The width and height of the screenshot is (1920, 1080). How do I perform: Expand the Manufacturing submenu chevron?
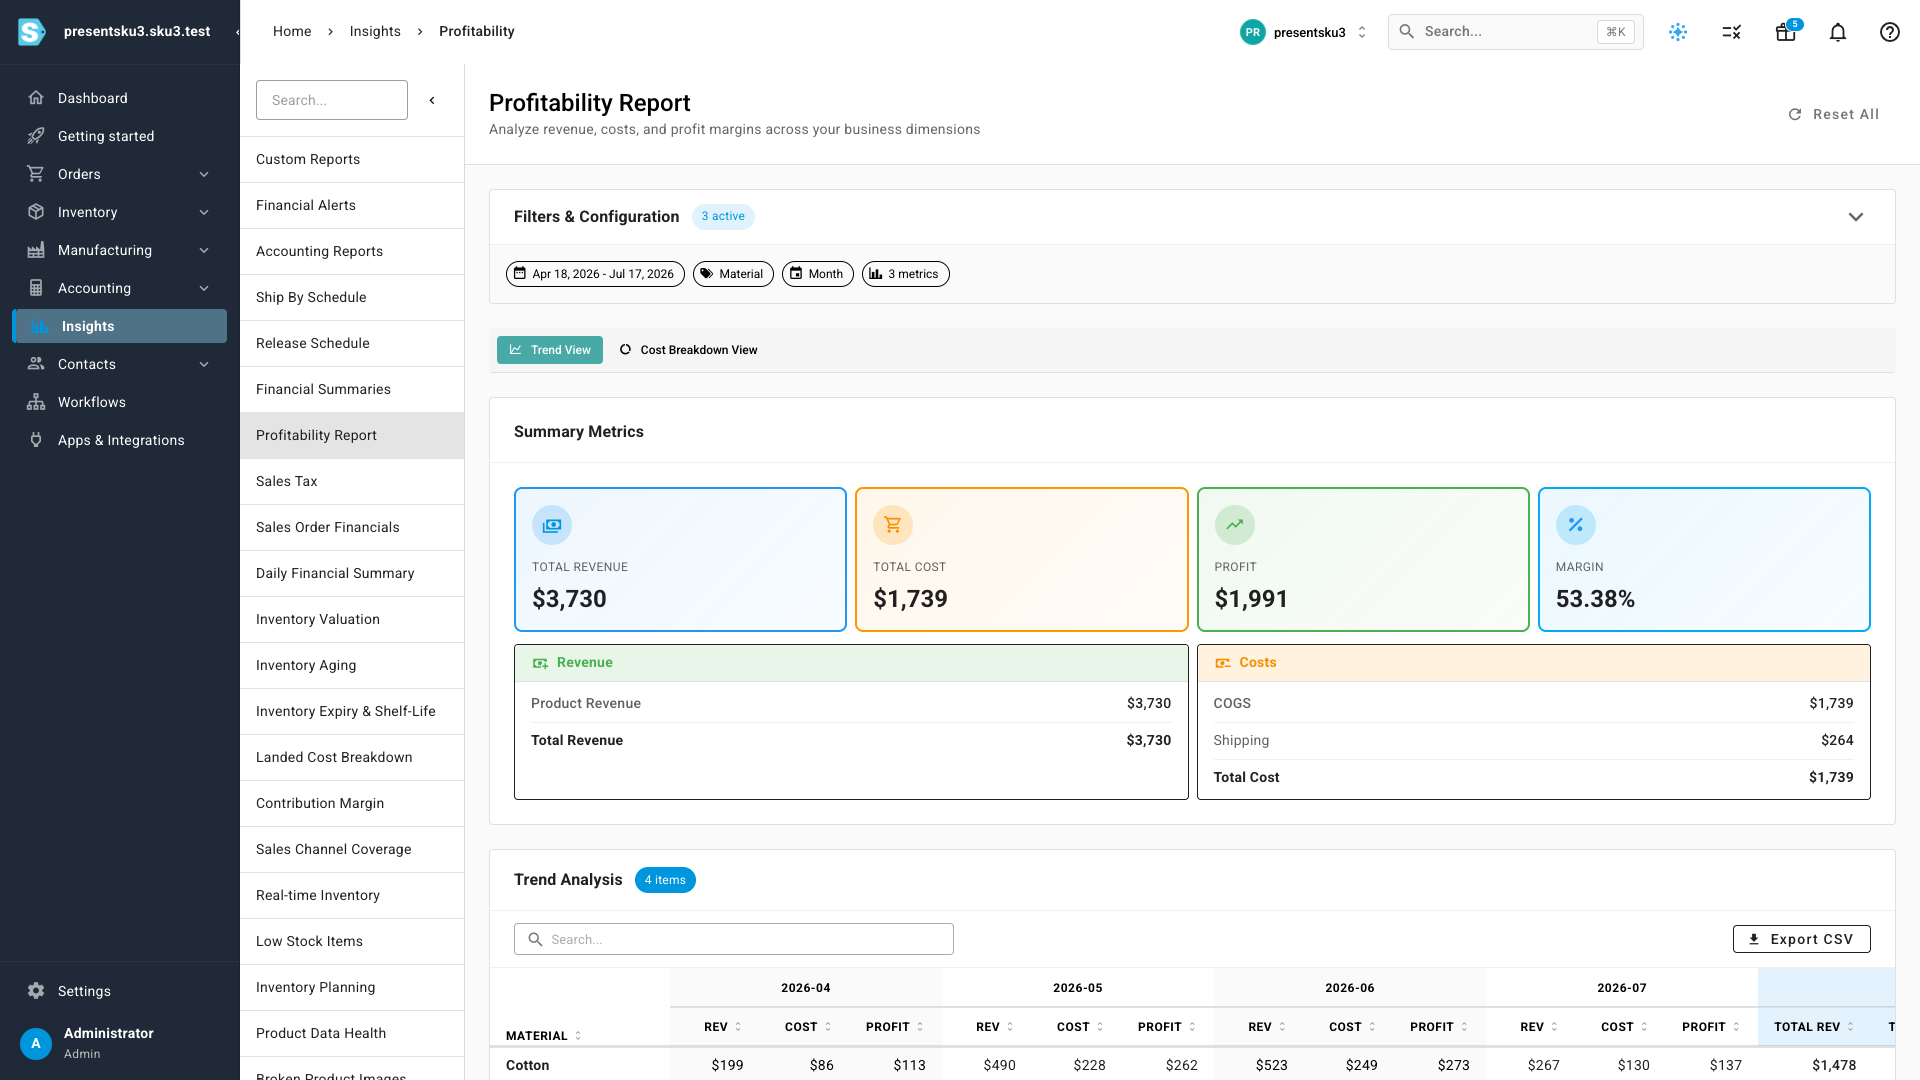(204, 250)
